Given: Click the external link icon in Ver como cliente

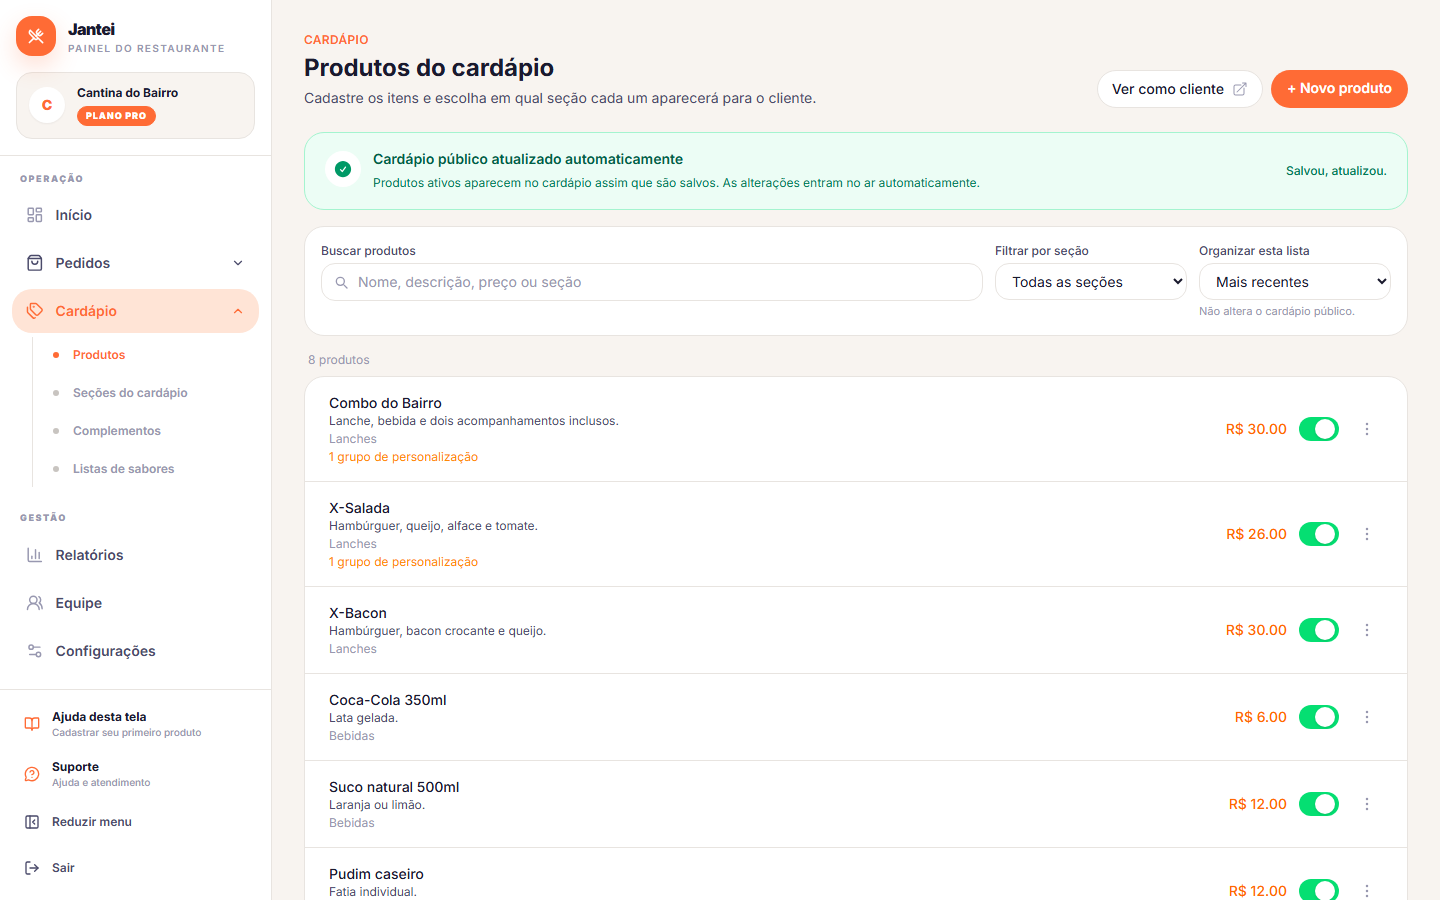Looking at the screenshot, I should click(1240, 89).
